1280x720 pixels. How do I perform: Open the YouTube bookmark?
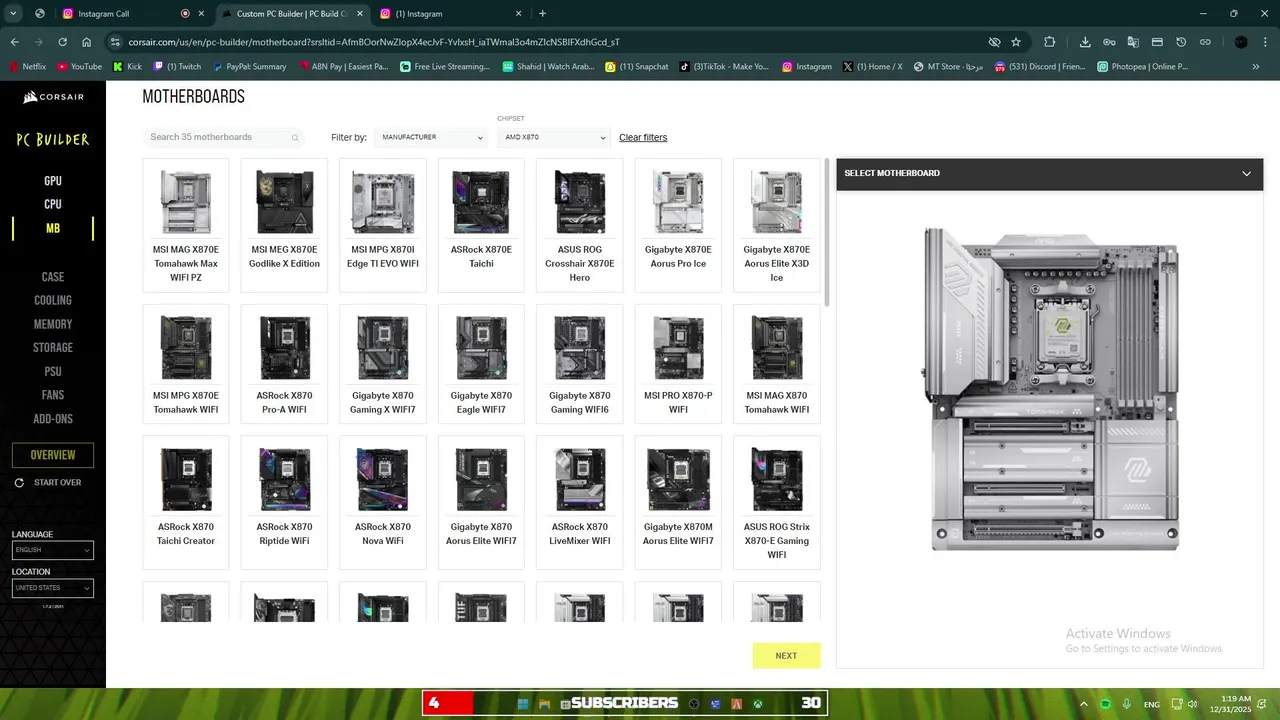pyautogui.click(x=80, y=67)
